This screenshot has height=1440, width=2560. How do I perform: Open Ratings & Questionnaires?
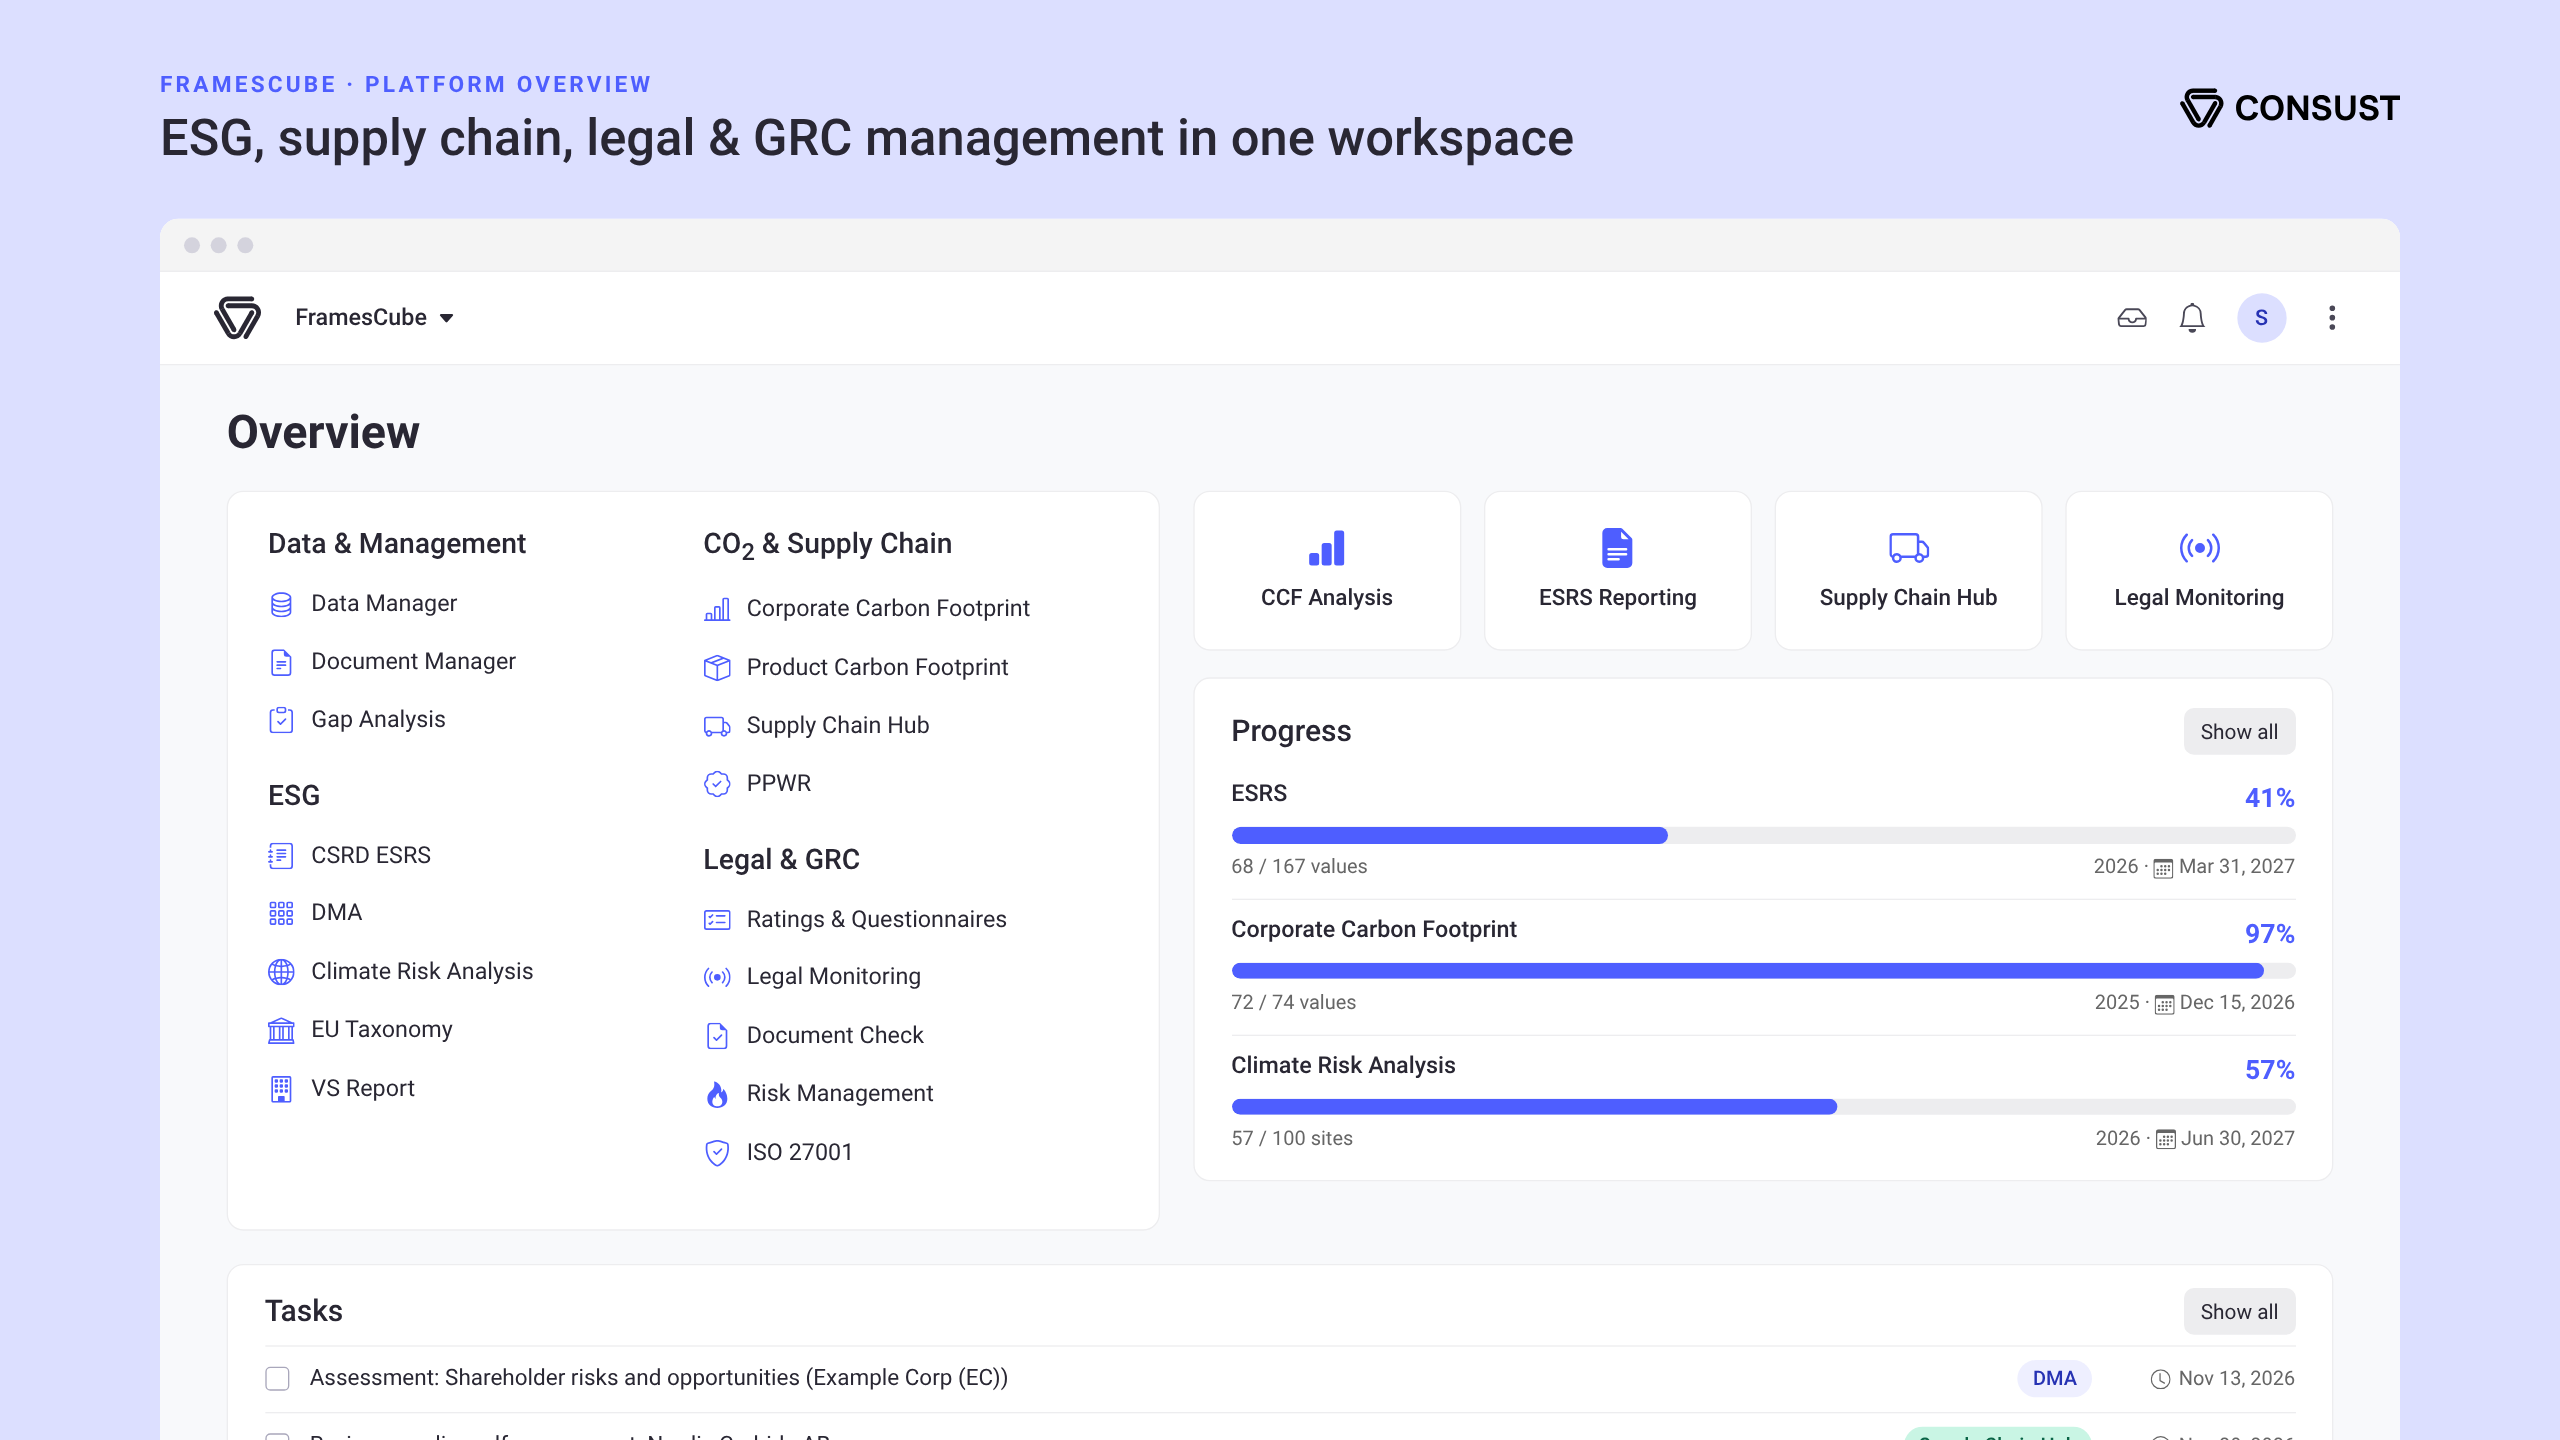pos(876,920)
